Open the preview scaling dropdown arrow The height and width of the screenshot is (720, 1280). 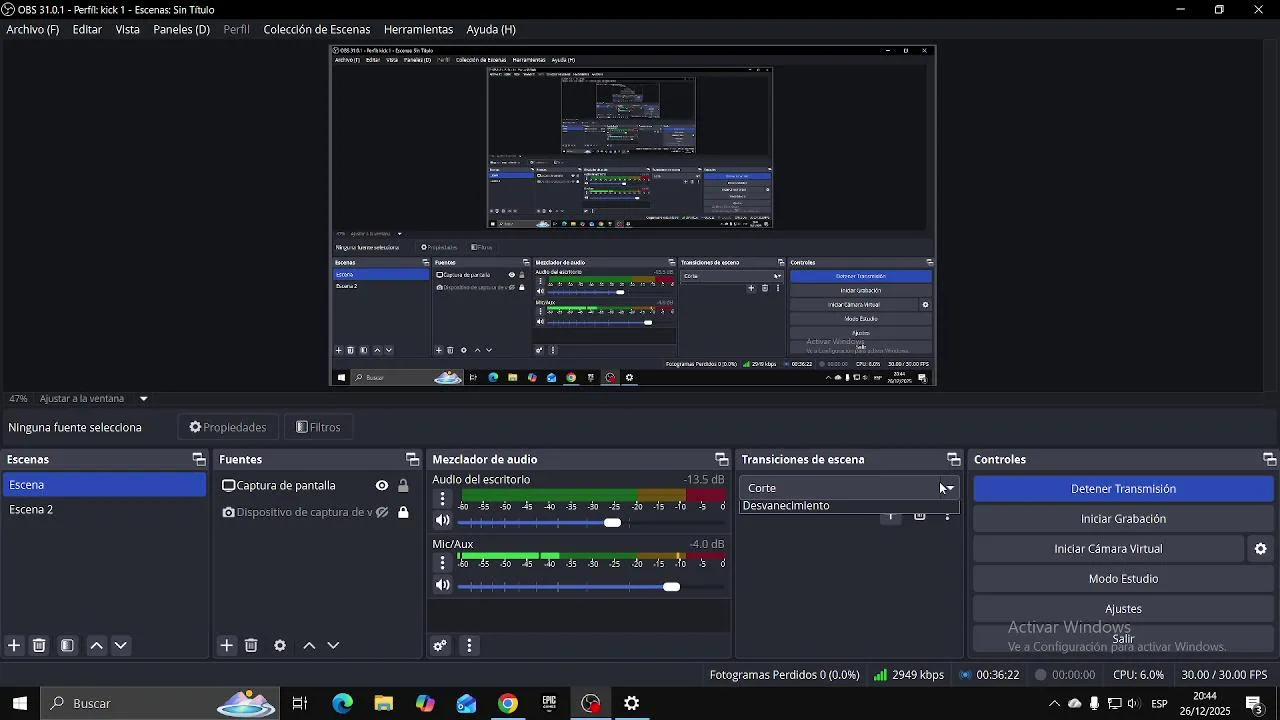click(x=143, y=399)
